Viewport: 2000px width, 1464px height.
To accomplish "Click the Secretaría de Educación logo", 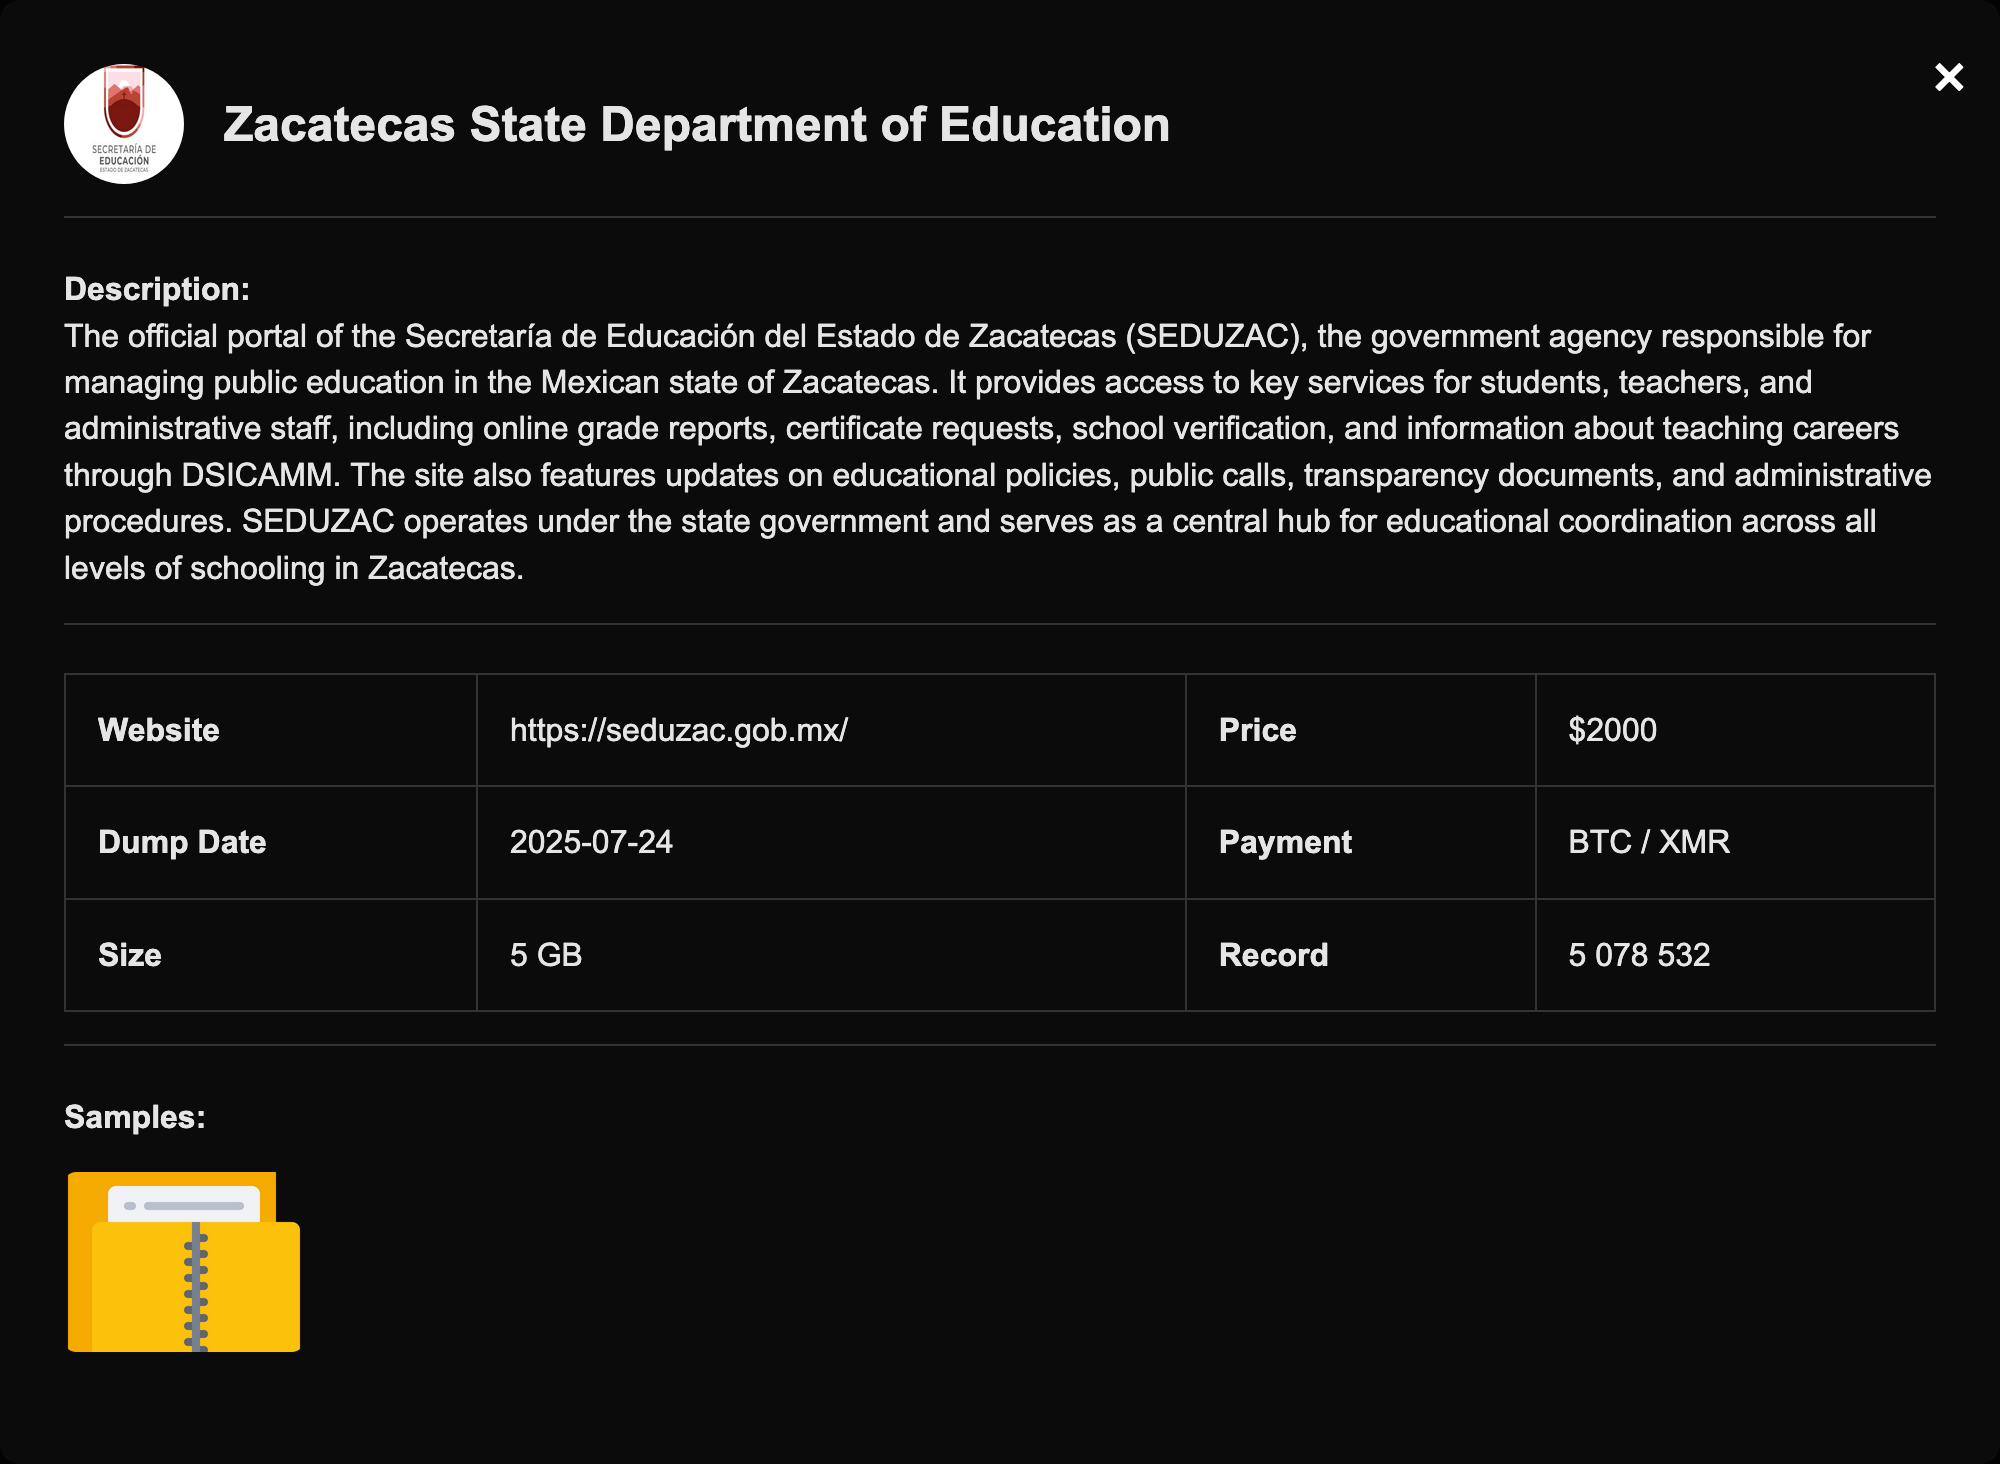I will [124, 124].
